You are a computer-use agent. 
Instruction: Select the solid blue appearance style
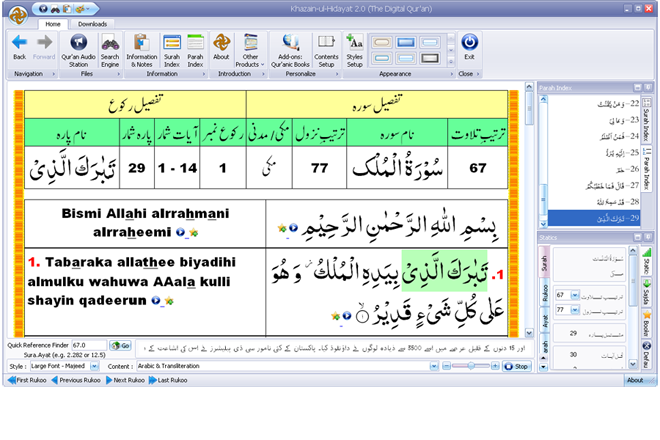(406, 42)
